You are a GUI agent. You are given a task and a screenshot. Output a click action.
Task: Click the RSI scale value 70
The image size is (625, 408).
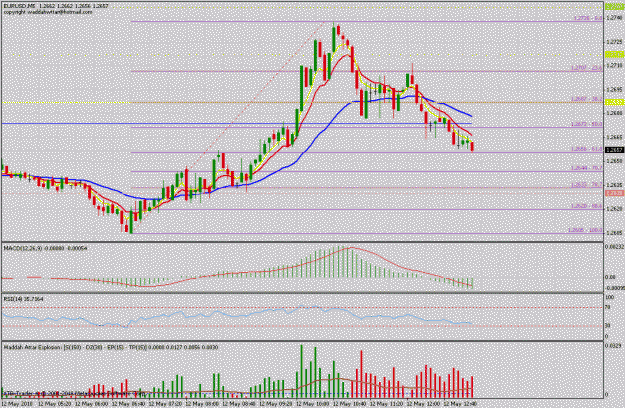[608, 307]
